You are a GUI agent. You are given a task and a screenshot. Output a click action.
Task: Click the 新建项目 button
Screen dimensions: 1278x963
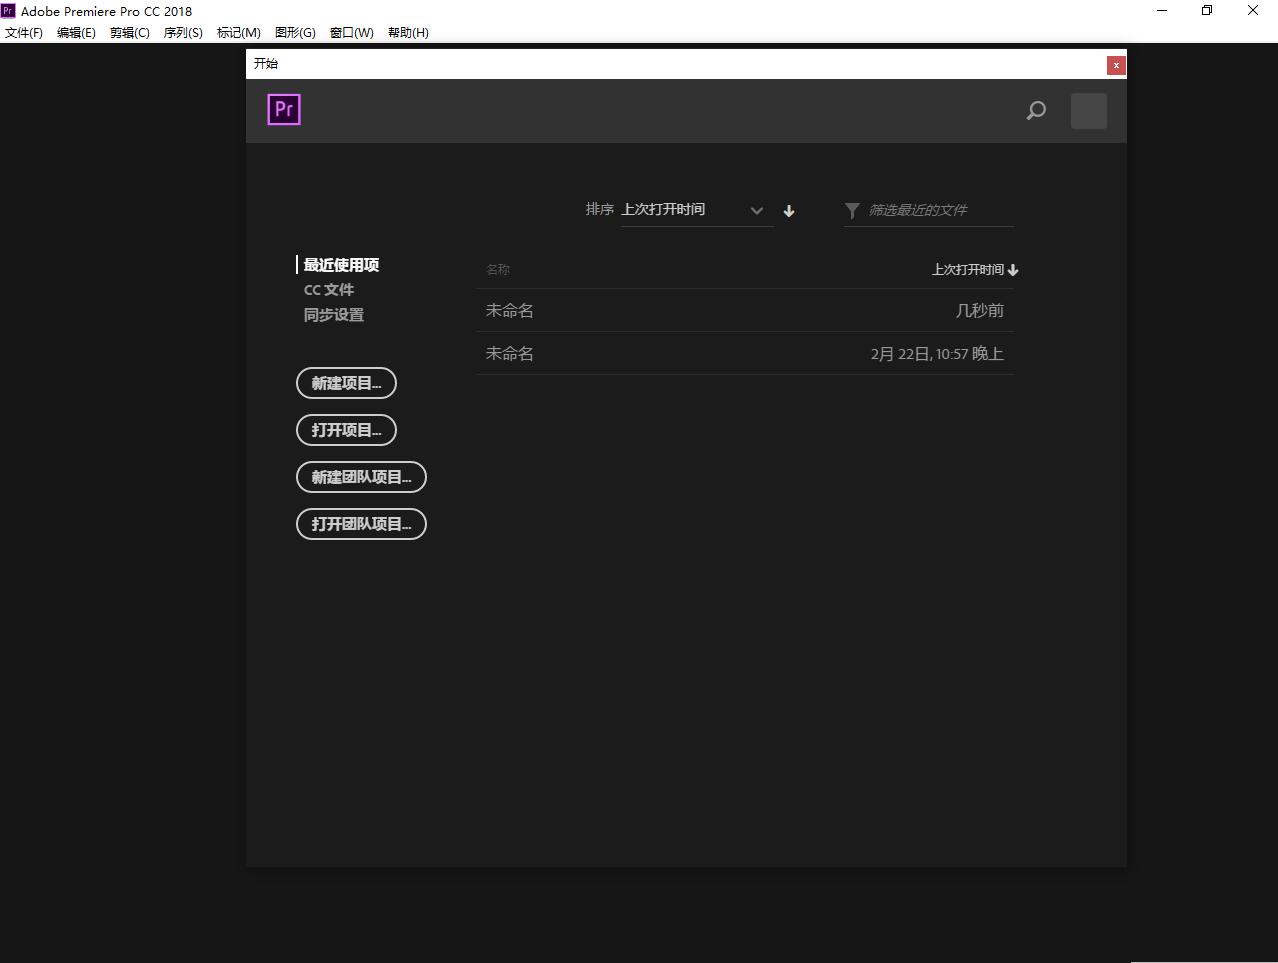click(346, 383)
